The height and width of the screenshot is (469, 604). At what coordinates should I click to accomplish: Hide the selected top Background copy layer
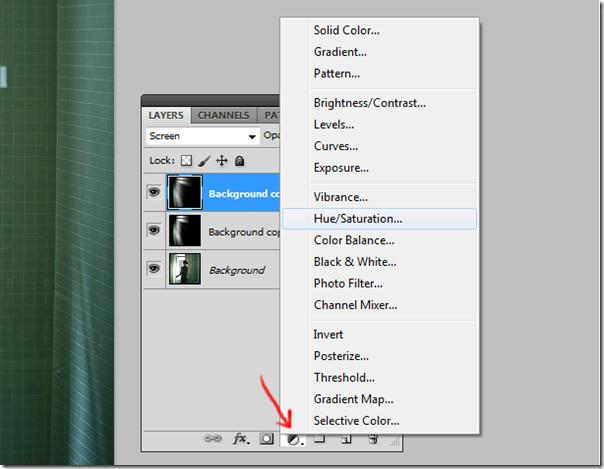(154, 193)
